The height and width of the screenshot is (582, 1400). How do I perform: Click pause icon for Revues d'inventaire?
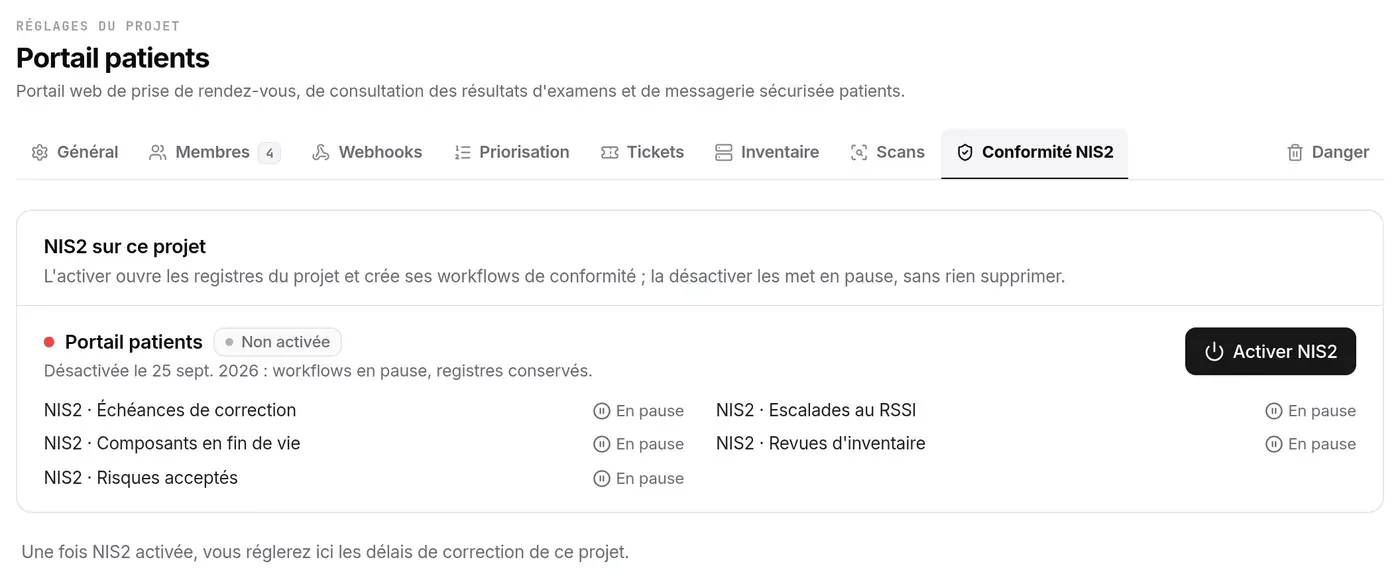click(1274, 444)
